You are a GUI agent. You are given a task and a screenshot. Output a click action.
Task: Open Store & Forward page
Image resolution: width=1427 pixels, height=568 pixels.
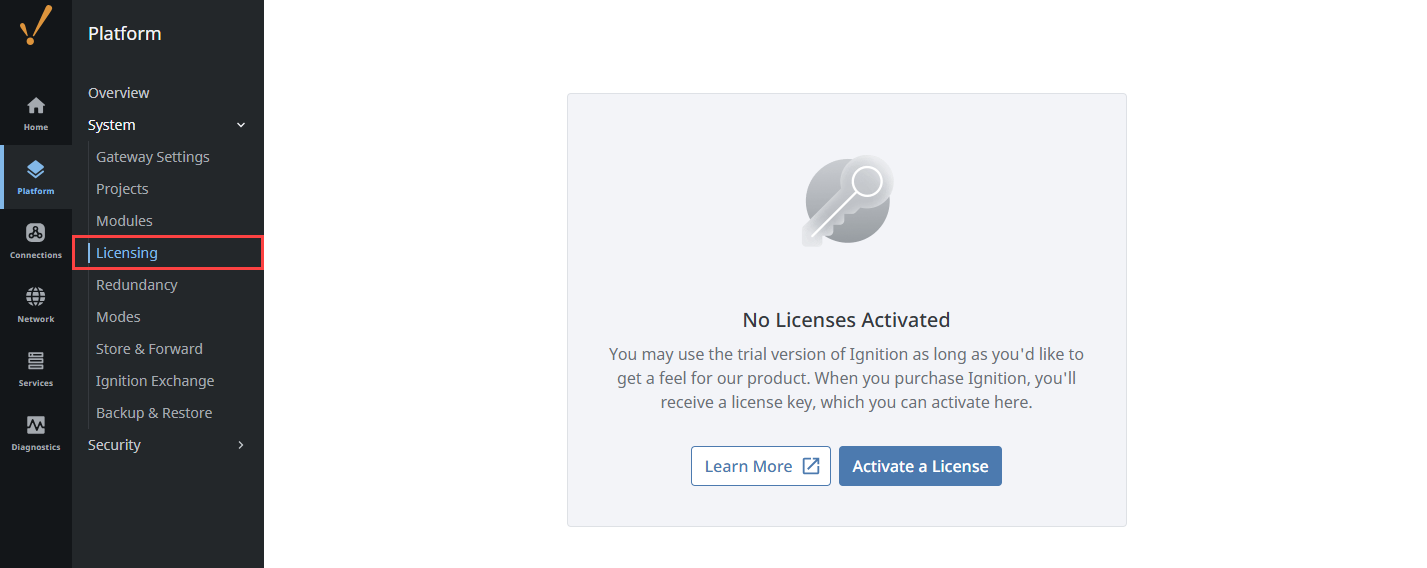pyautogui.click(x=149, y=349)
